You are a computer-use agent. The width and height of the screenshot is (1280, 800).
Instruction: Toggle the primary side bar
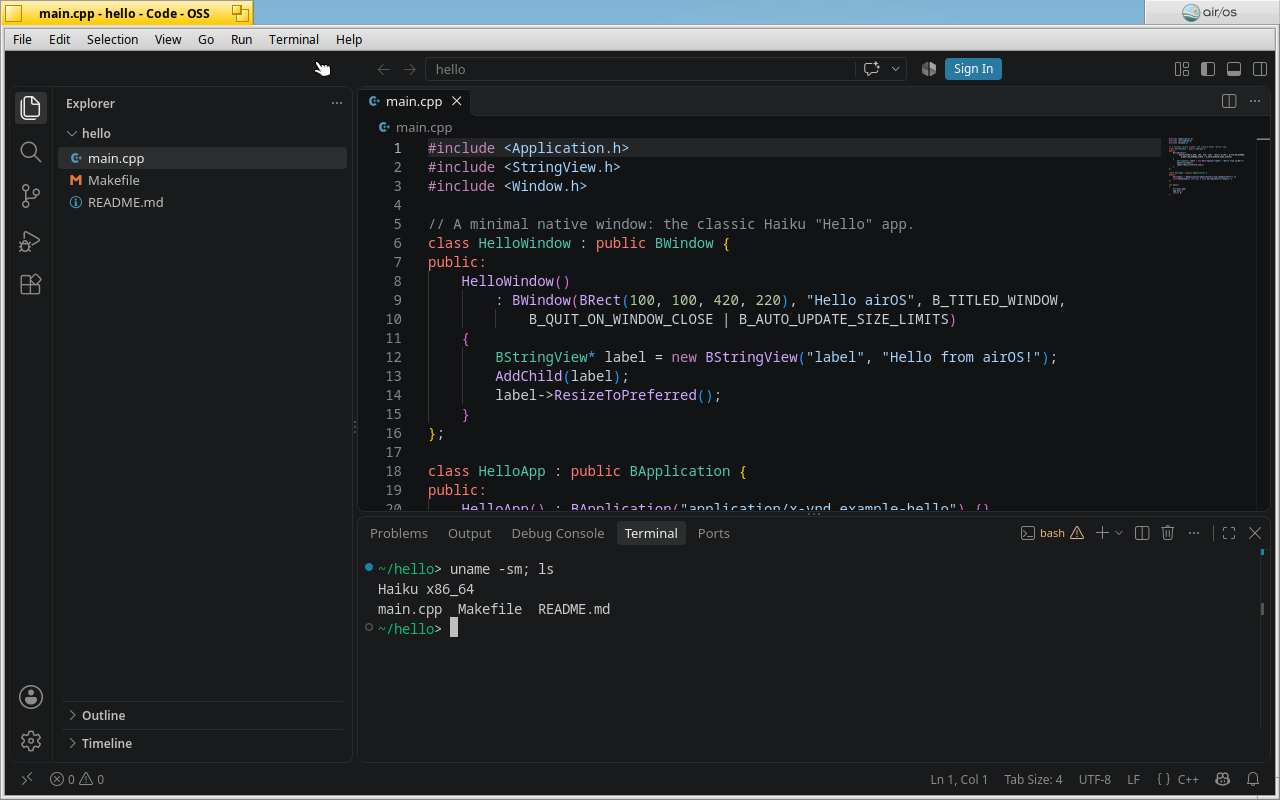[1208, 69]
